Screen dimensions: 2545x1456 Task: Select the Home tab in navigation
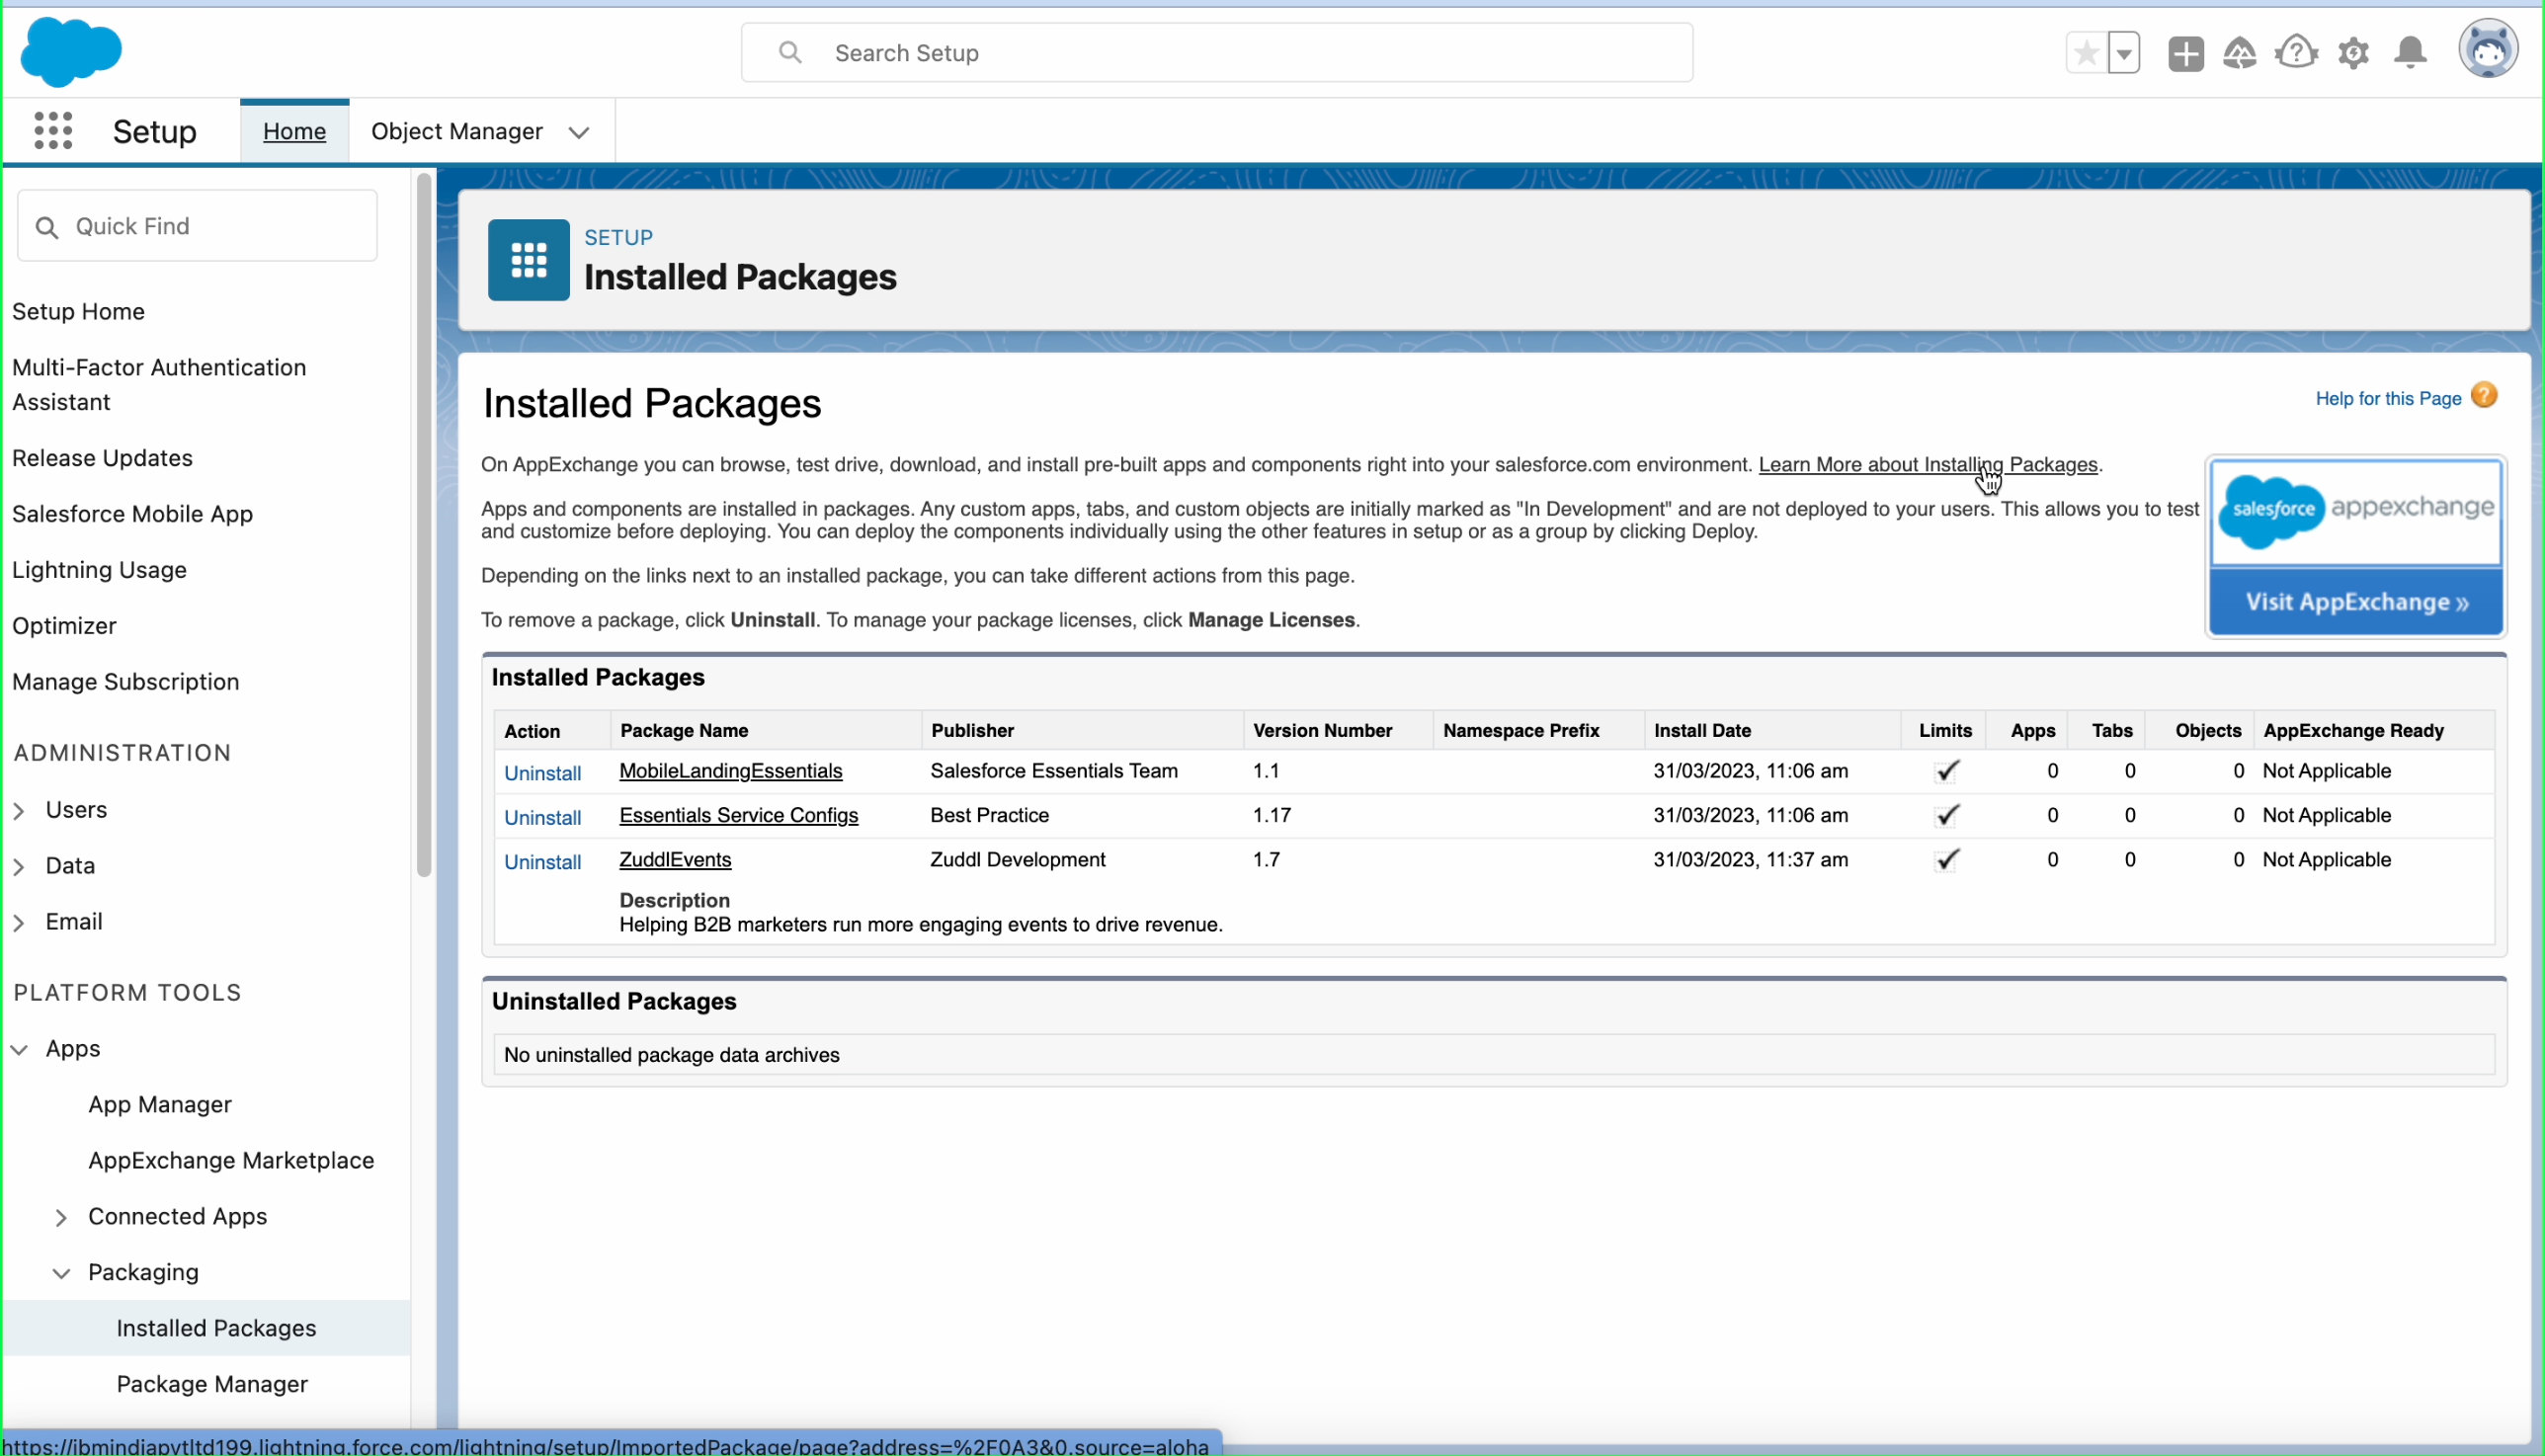[x=291, y=131]
